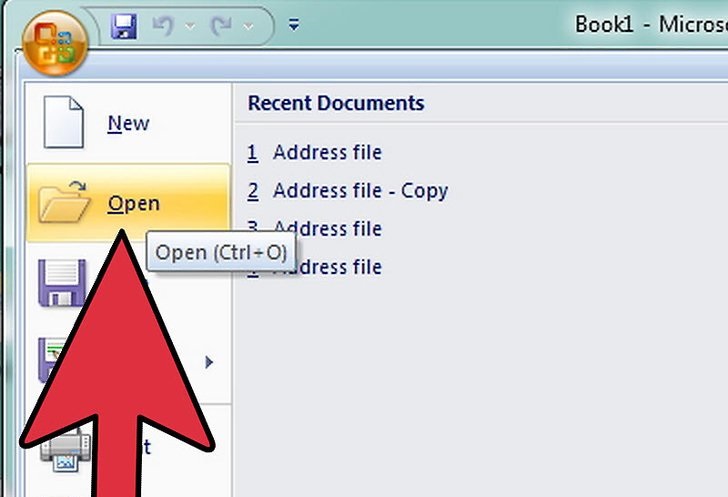Click the yellow folder icon for Open
This screenshot has width=728, height=497.
[x=64, y=202]
